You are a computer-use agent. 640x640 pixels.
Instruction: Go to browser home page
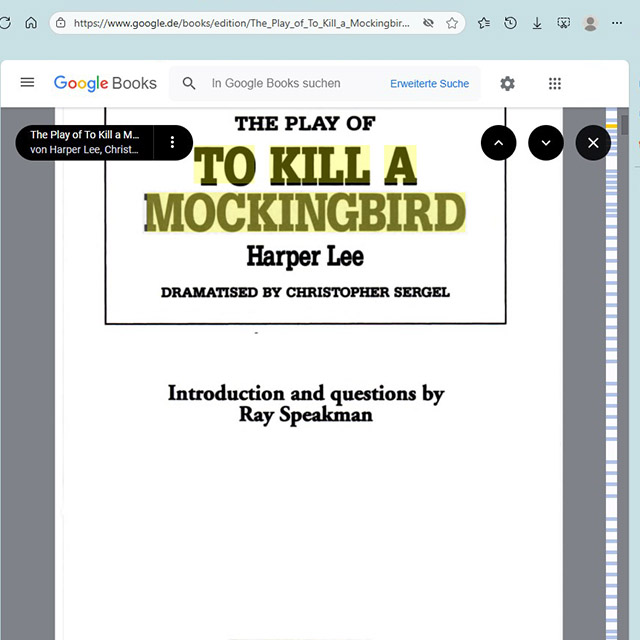tap(31, 23)
